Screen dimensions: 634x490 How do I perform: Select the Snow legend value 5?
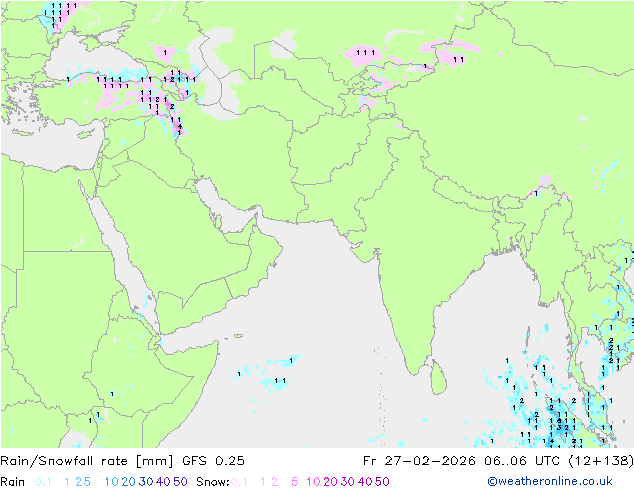[x=295, y=482]
